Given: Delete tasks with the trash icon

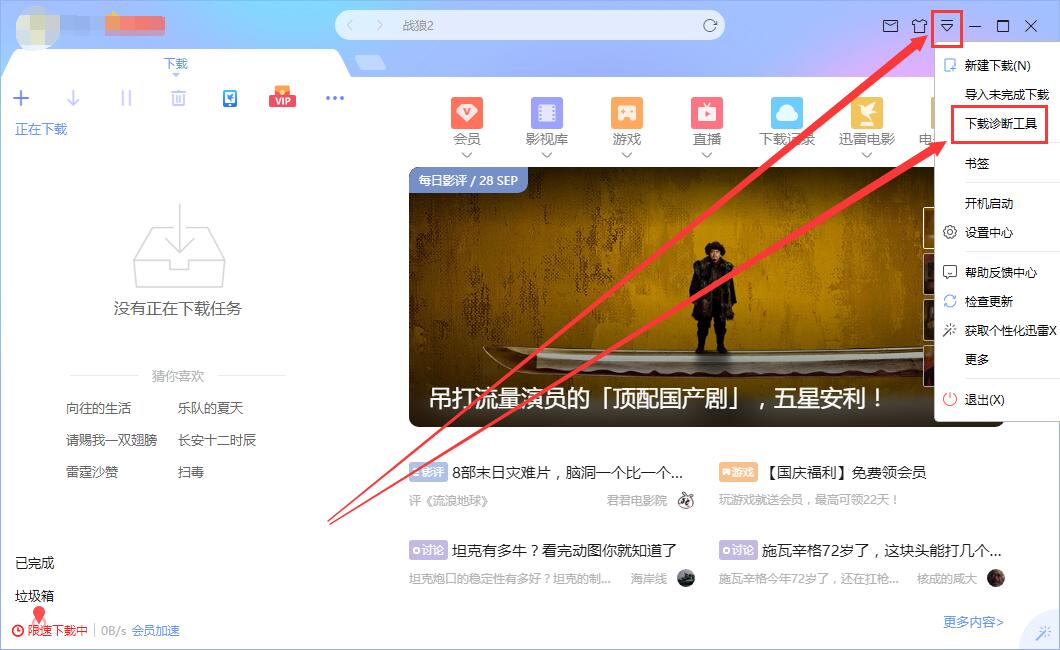Looking at the screenshot, I should [178, 97].
